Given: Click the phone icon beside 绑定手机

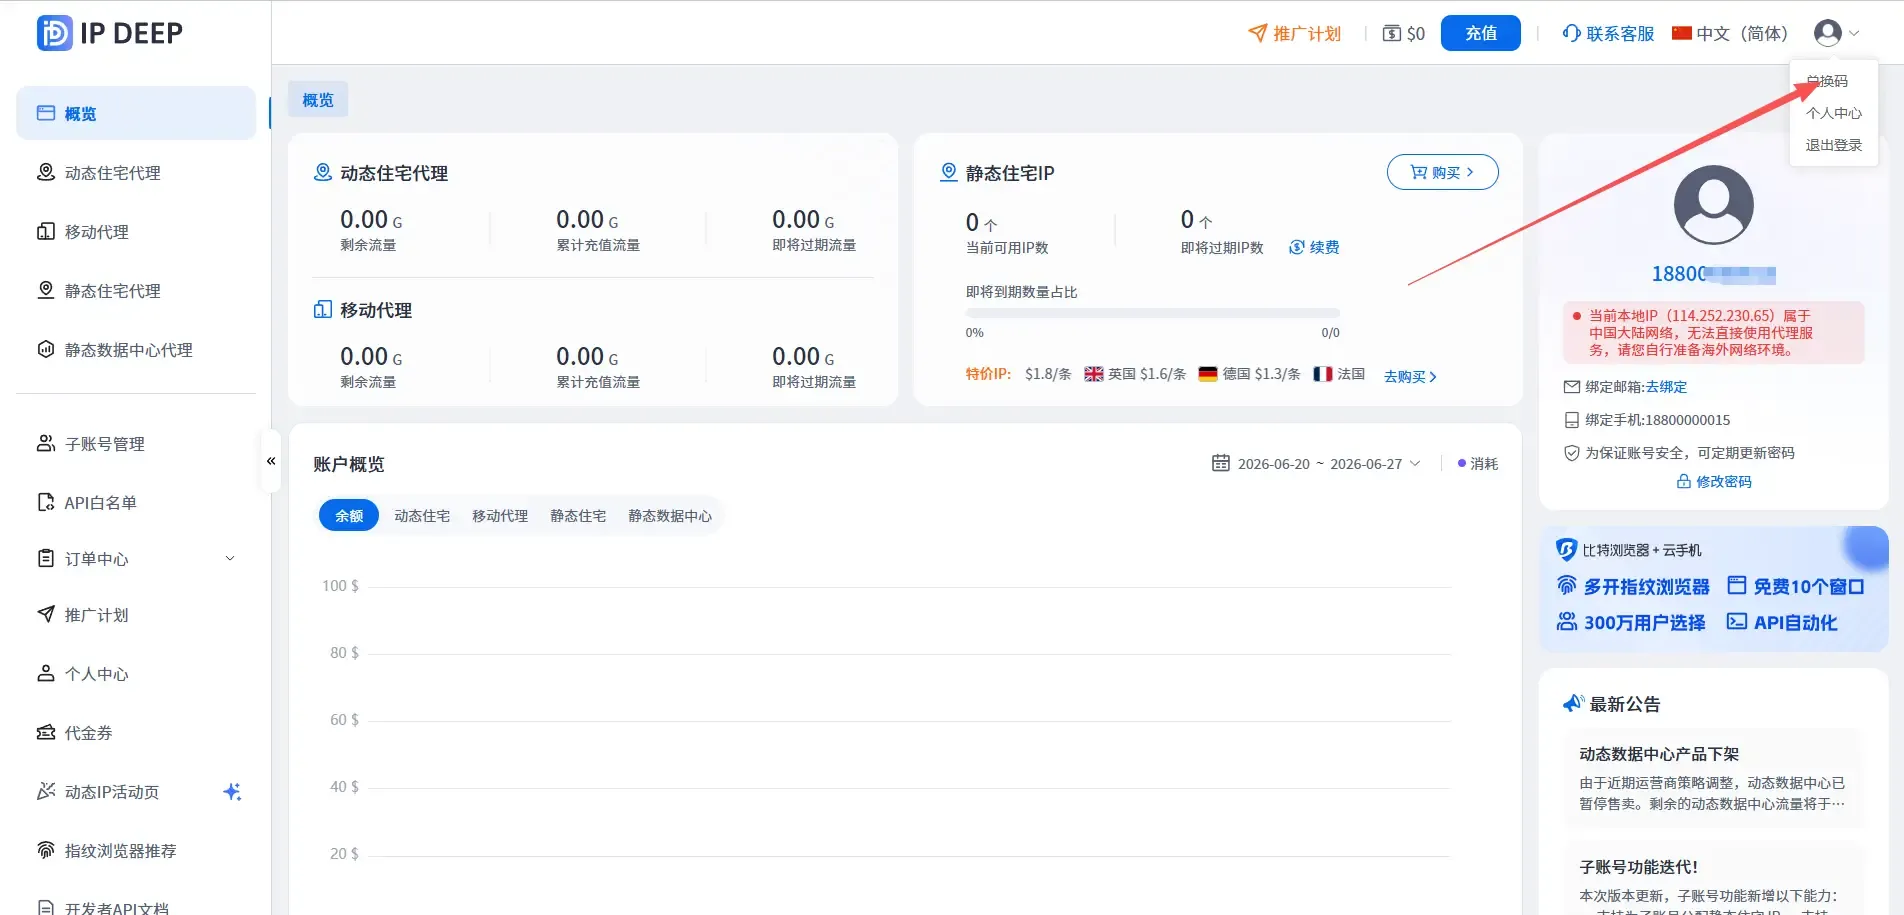Looking at the screenshot, I should click(x=1572, y=420).
